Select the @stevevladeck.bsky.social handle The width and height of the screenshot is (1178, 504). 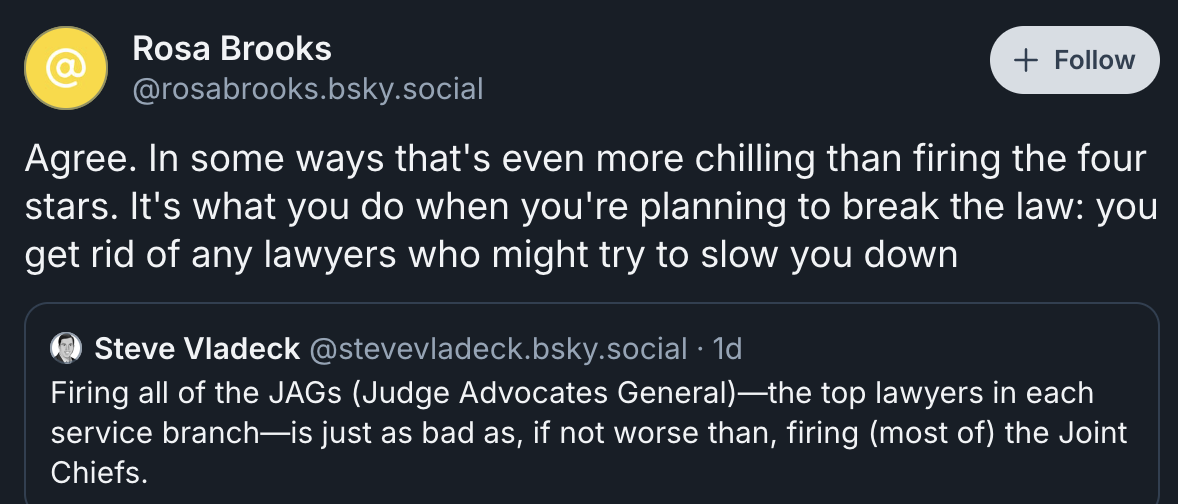[x=499, y=348]
